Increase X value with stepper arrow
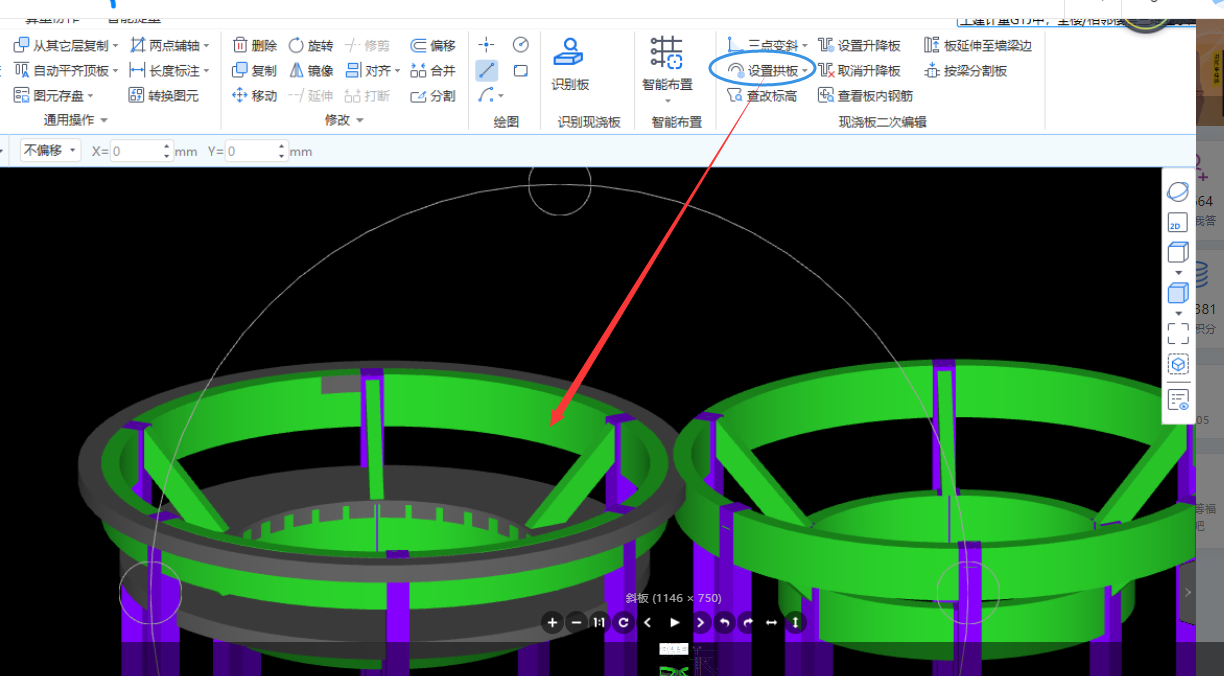 (167, 146)
